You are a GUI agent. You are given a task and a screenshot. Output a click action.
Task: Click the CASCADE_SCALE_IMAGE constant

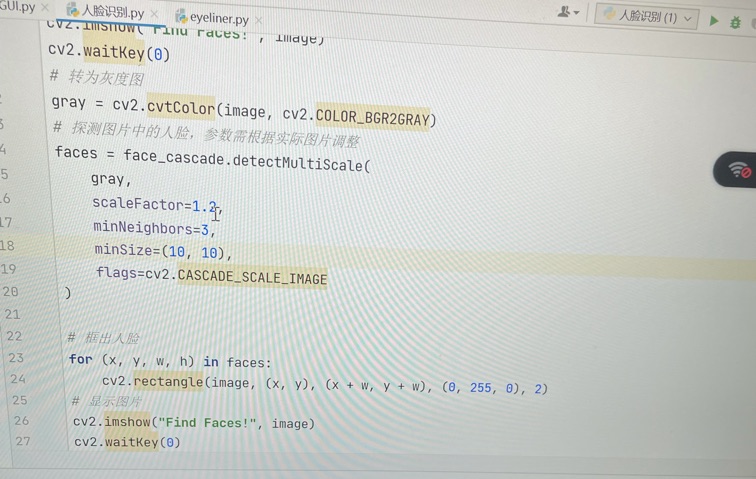tap(252, 277)
